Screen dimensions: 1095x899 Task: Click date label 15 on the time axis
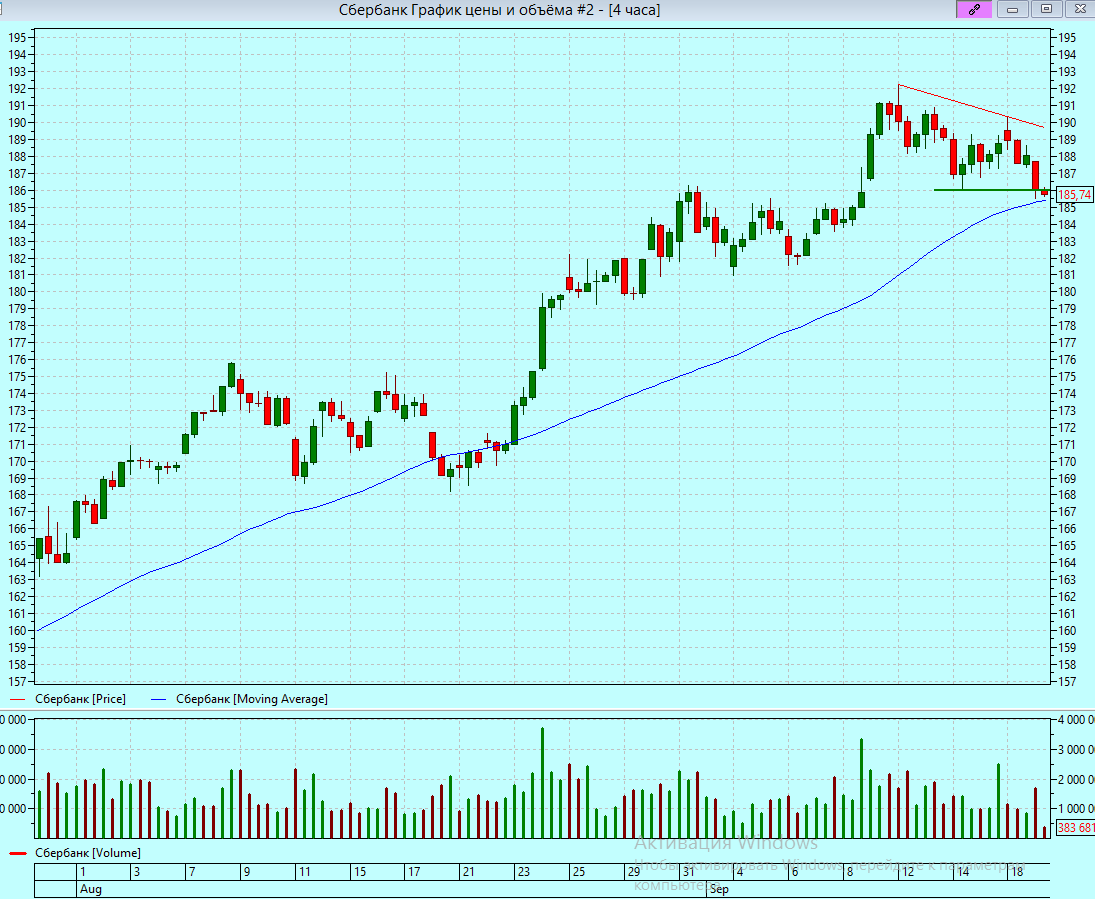click(x=360, y=872)
